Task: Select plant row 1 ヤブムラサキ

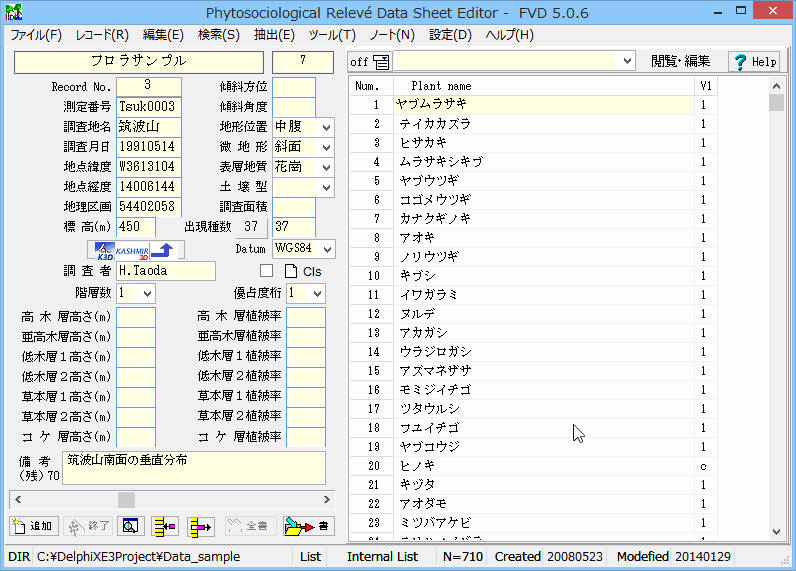Action: click(533, 105)
